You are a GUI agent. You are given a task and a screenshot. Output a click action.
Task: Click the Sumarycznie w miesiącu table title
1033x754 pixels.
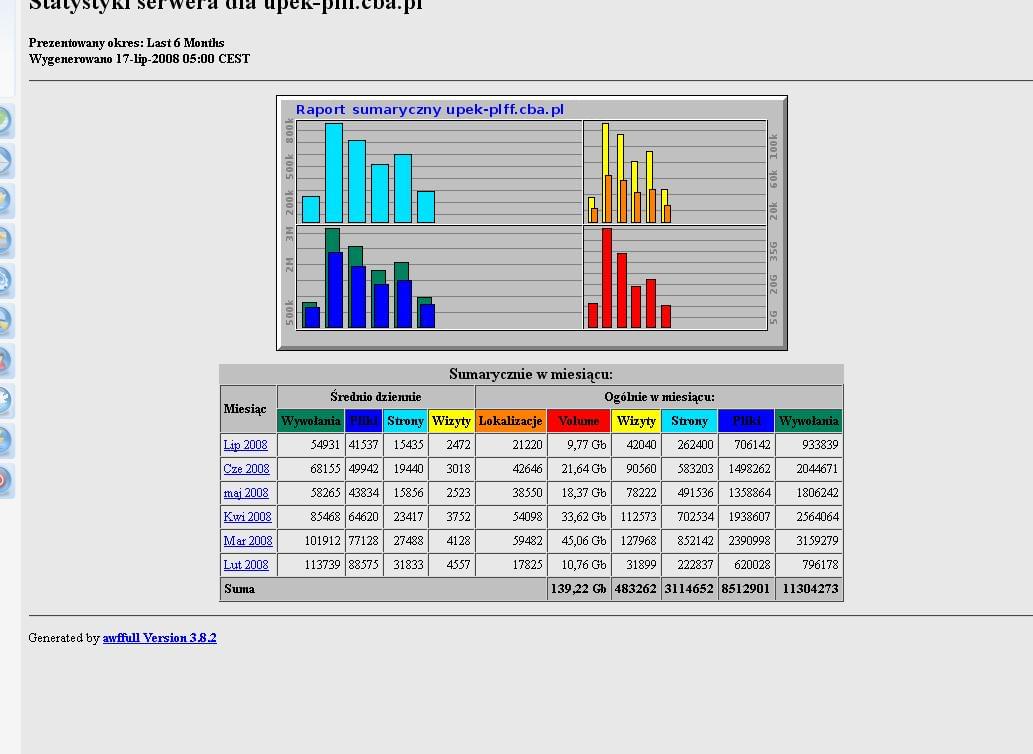click(531, 374)
